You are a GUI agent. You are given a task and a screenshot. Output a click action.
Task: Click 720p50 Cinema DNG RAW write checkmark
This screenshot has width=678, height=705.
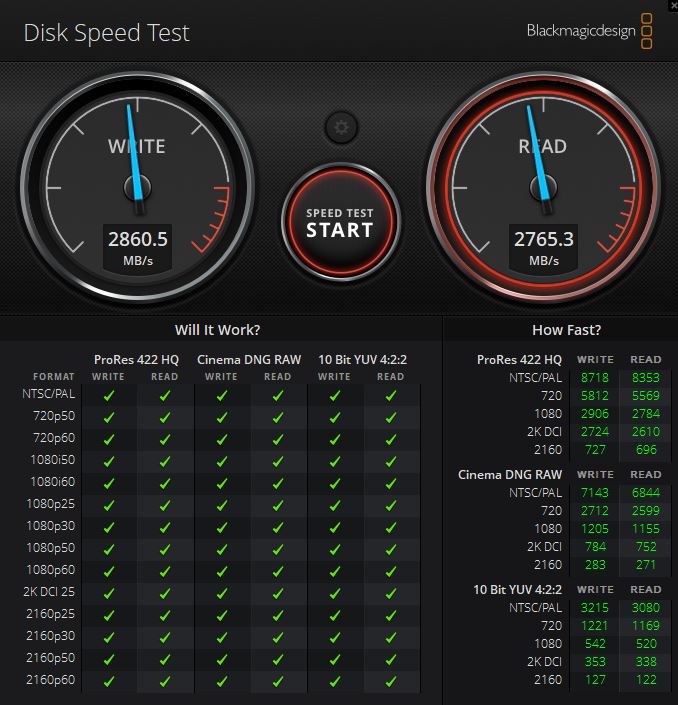pyautogui.click(x=222, y=418)
